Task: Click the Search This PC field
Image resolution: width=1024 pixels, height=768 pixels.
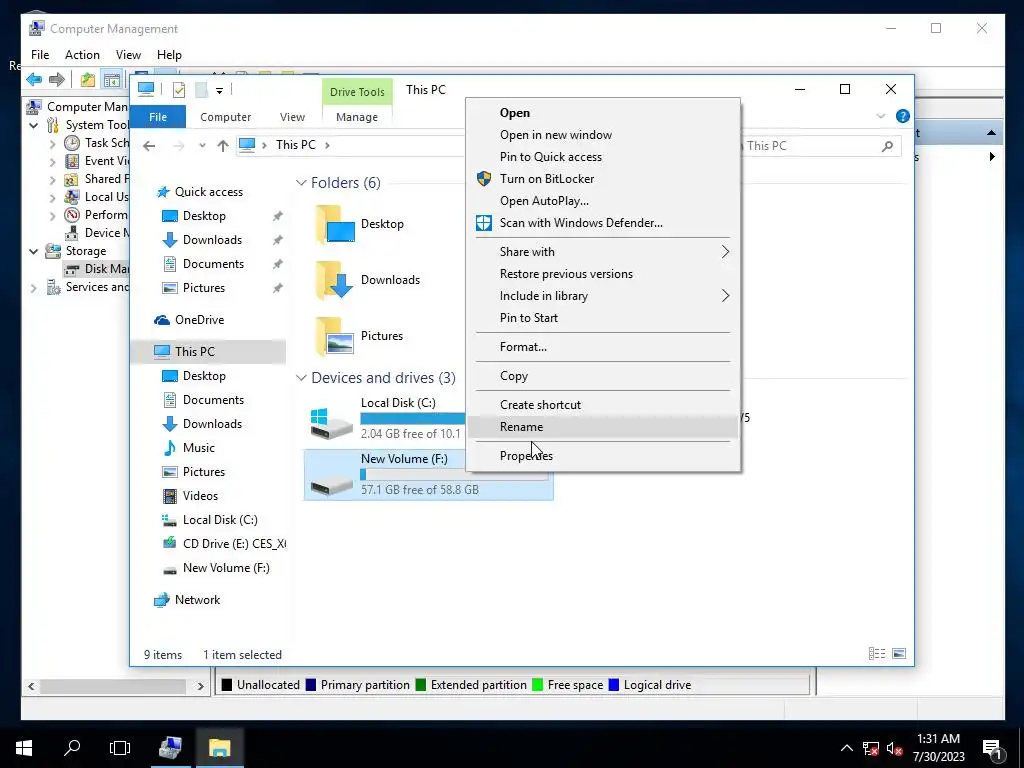Action: click(x=821, y=146)
